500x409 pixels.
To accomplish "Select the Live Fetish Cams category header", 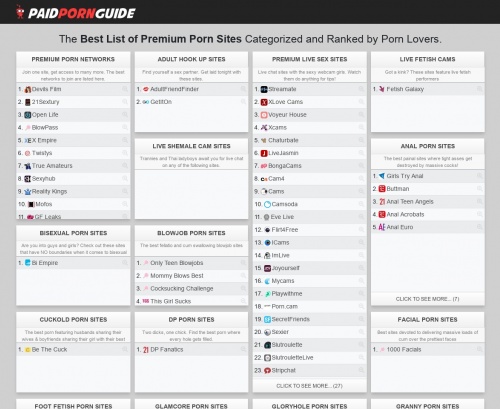I will click(428, 59).
